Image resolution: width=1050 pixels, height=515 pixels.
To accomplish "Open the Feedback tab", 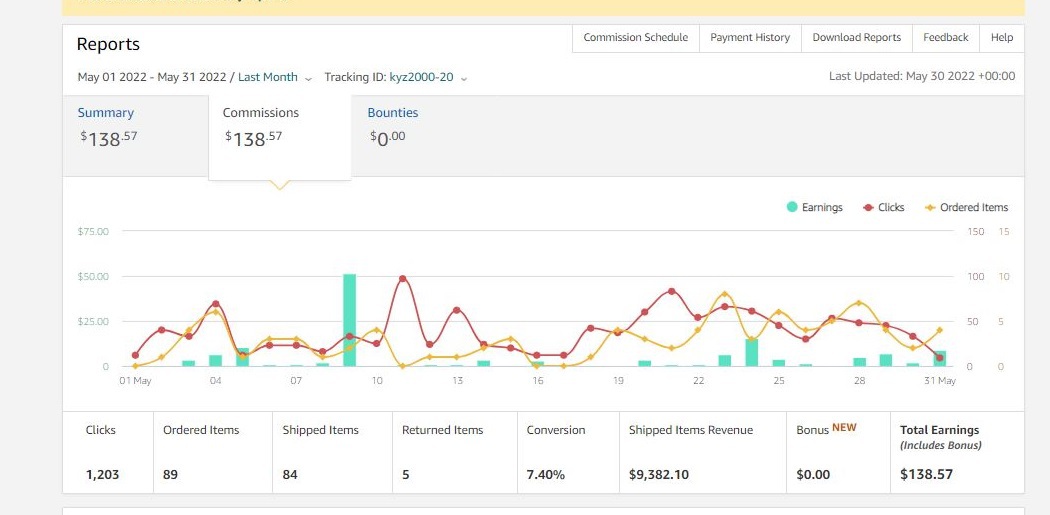I will [x=946, y=38].
